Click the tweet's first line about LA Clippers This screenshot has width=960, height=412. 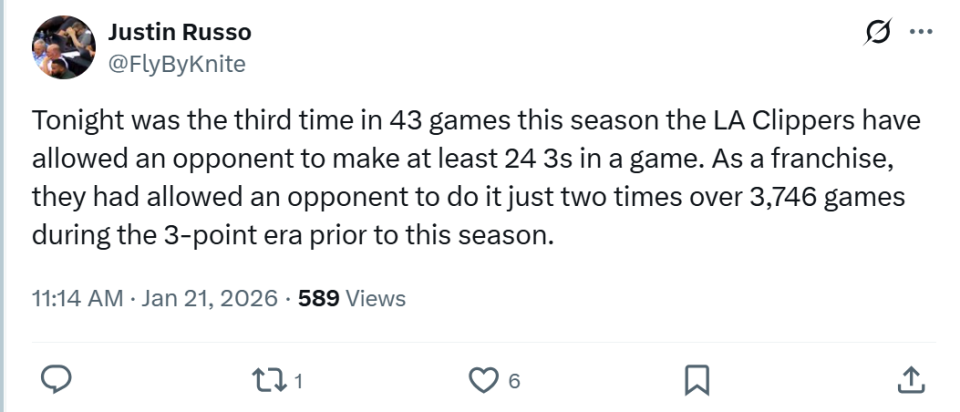[x=475, y=121]
